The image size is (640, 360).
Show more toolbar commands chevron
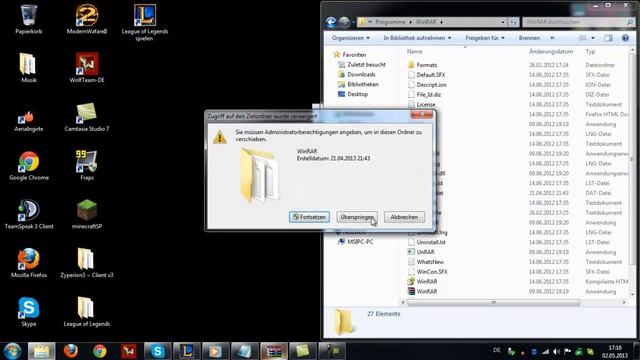click(x=552, y=38)
